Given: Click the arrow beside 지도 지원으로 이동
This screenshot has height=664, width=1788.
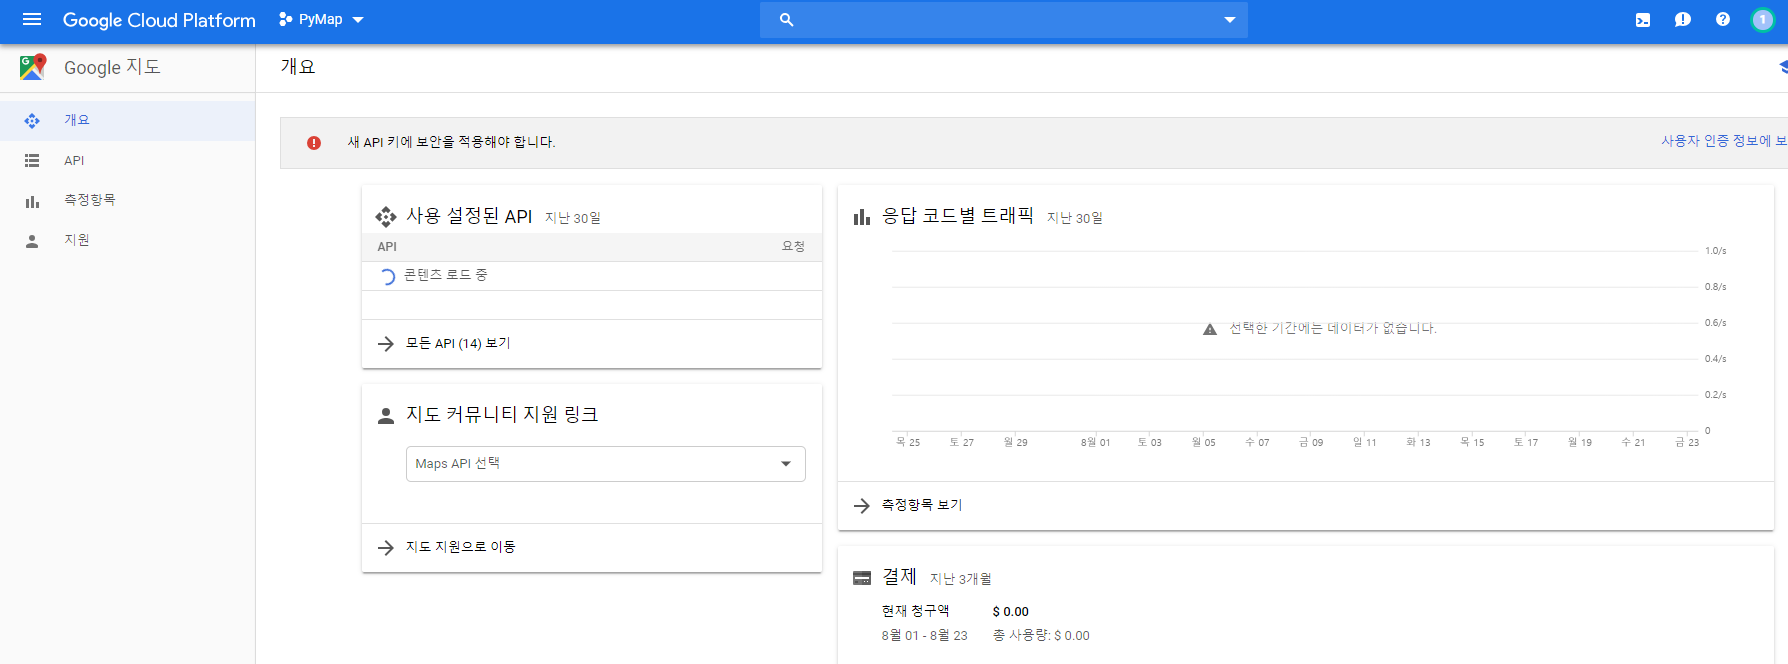Looking at the screenshot, I should (x=386, y=548).
